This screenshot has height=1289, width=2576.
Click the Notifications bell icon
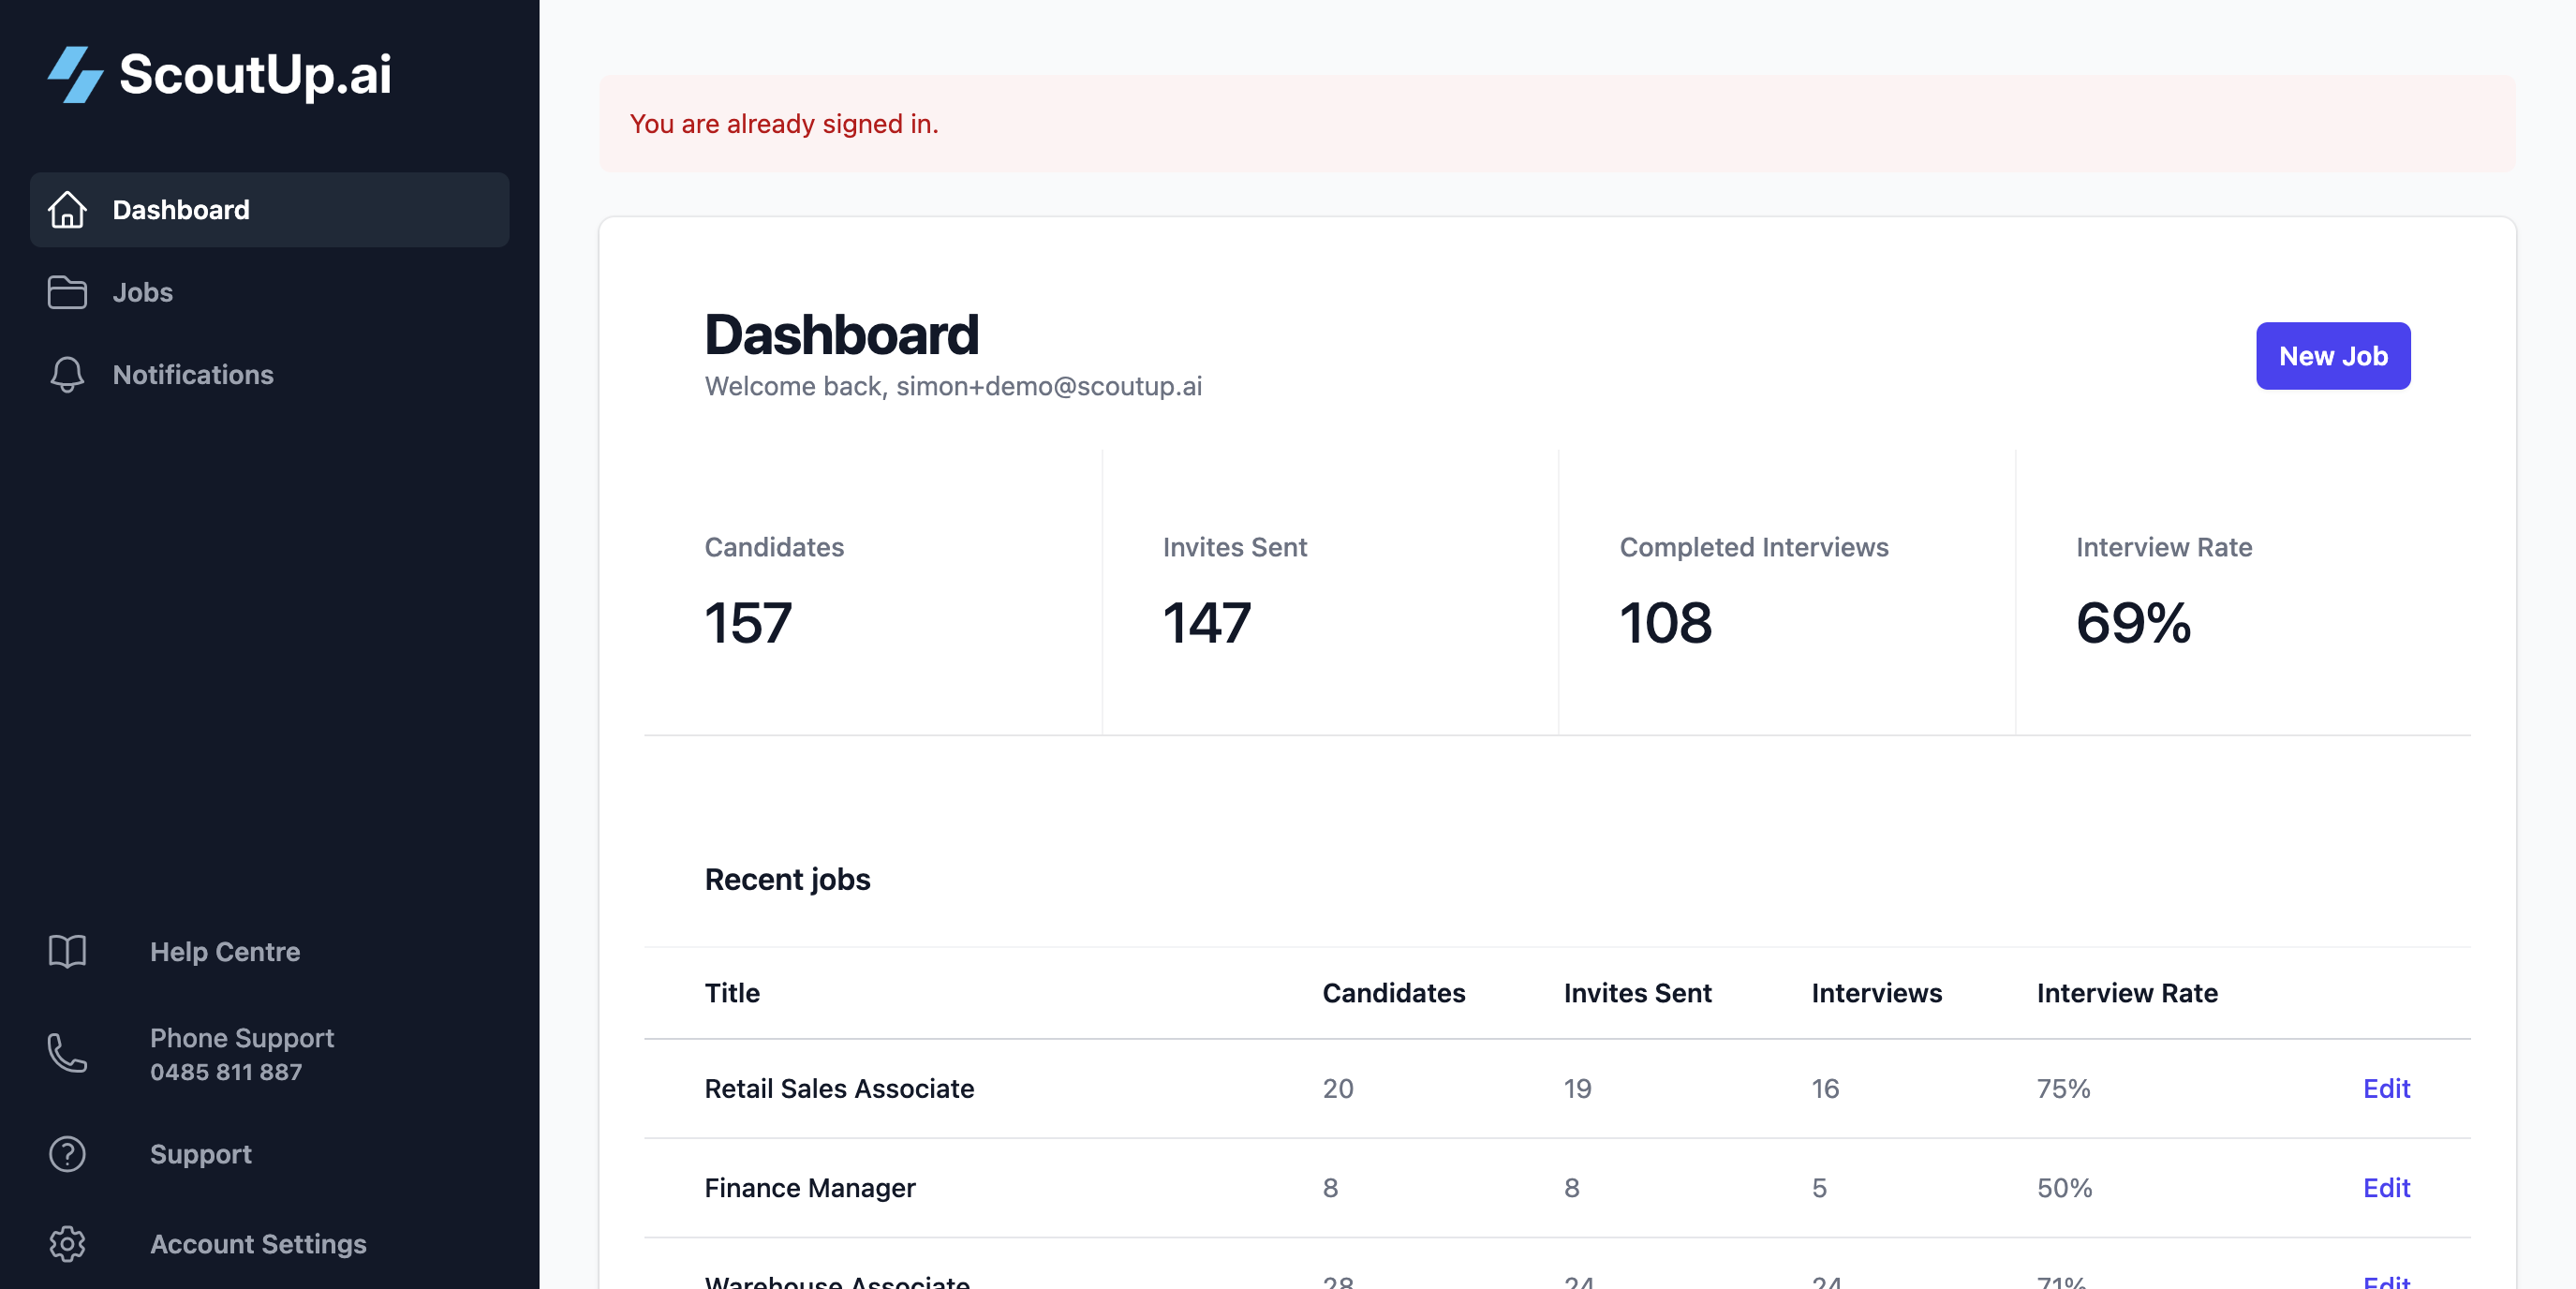point(66,375)
